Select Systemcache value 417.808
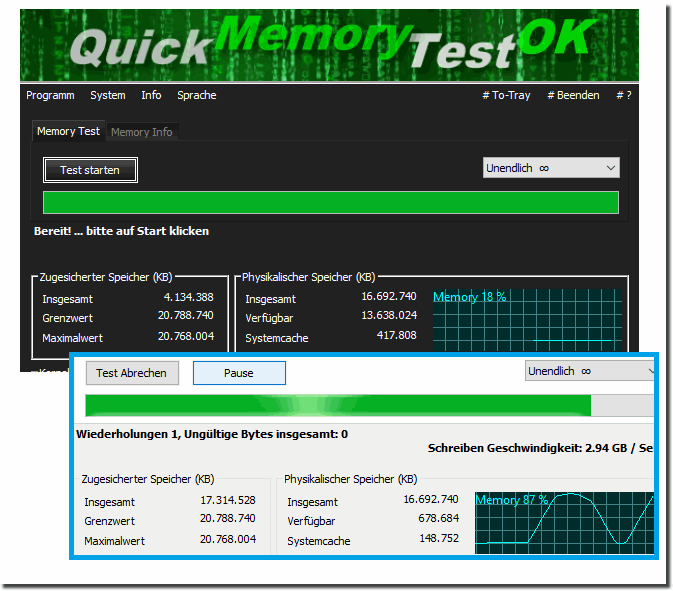 coord(397,335)
